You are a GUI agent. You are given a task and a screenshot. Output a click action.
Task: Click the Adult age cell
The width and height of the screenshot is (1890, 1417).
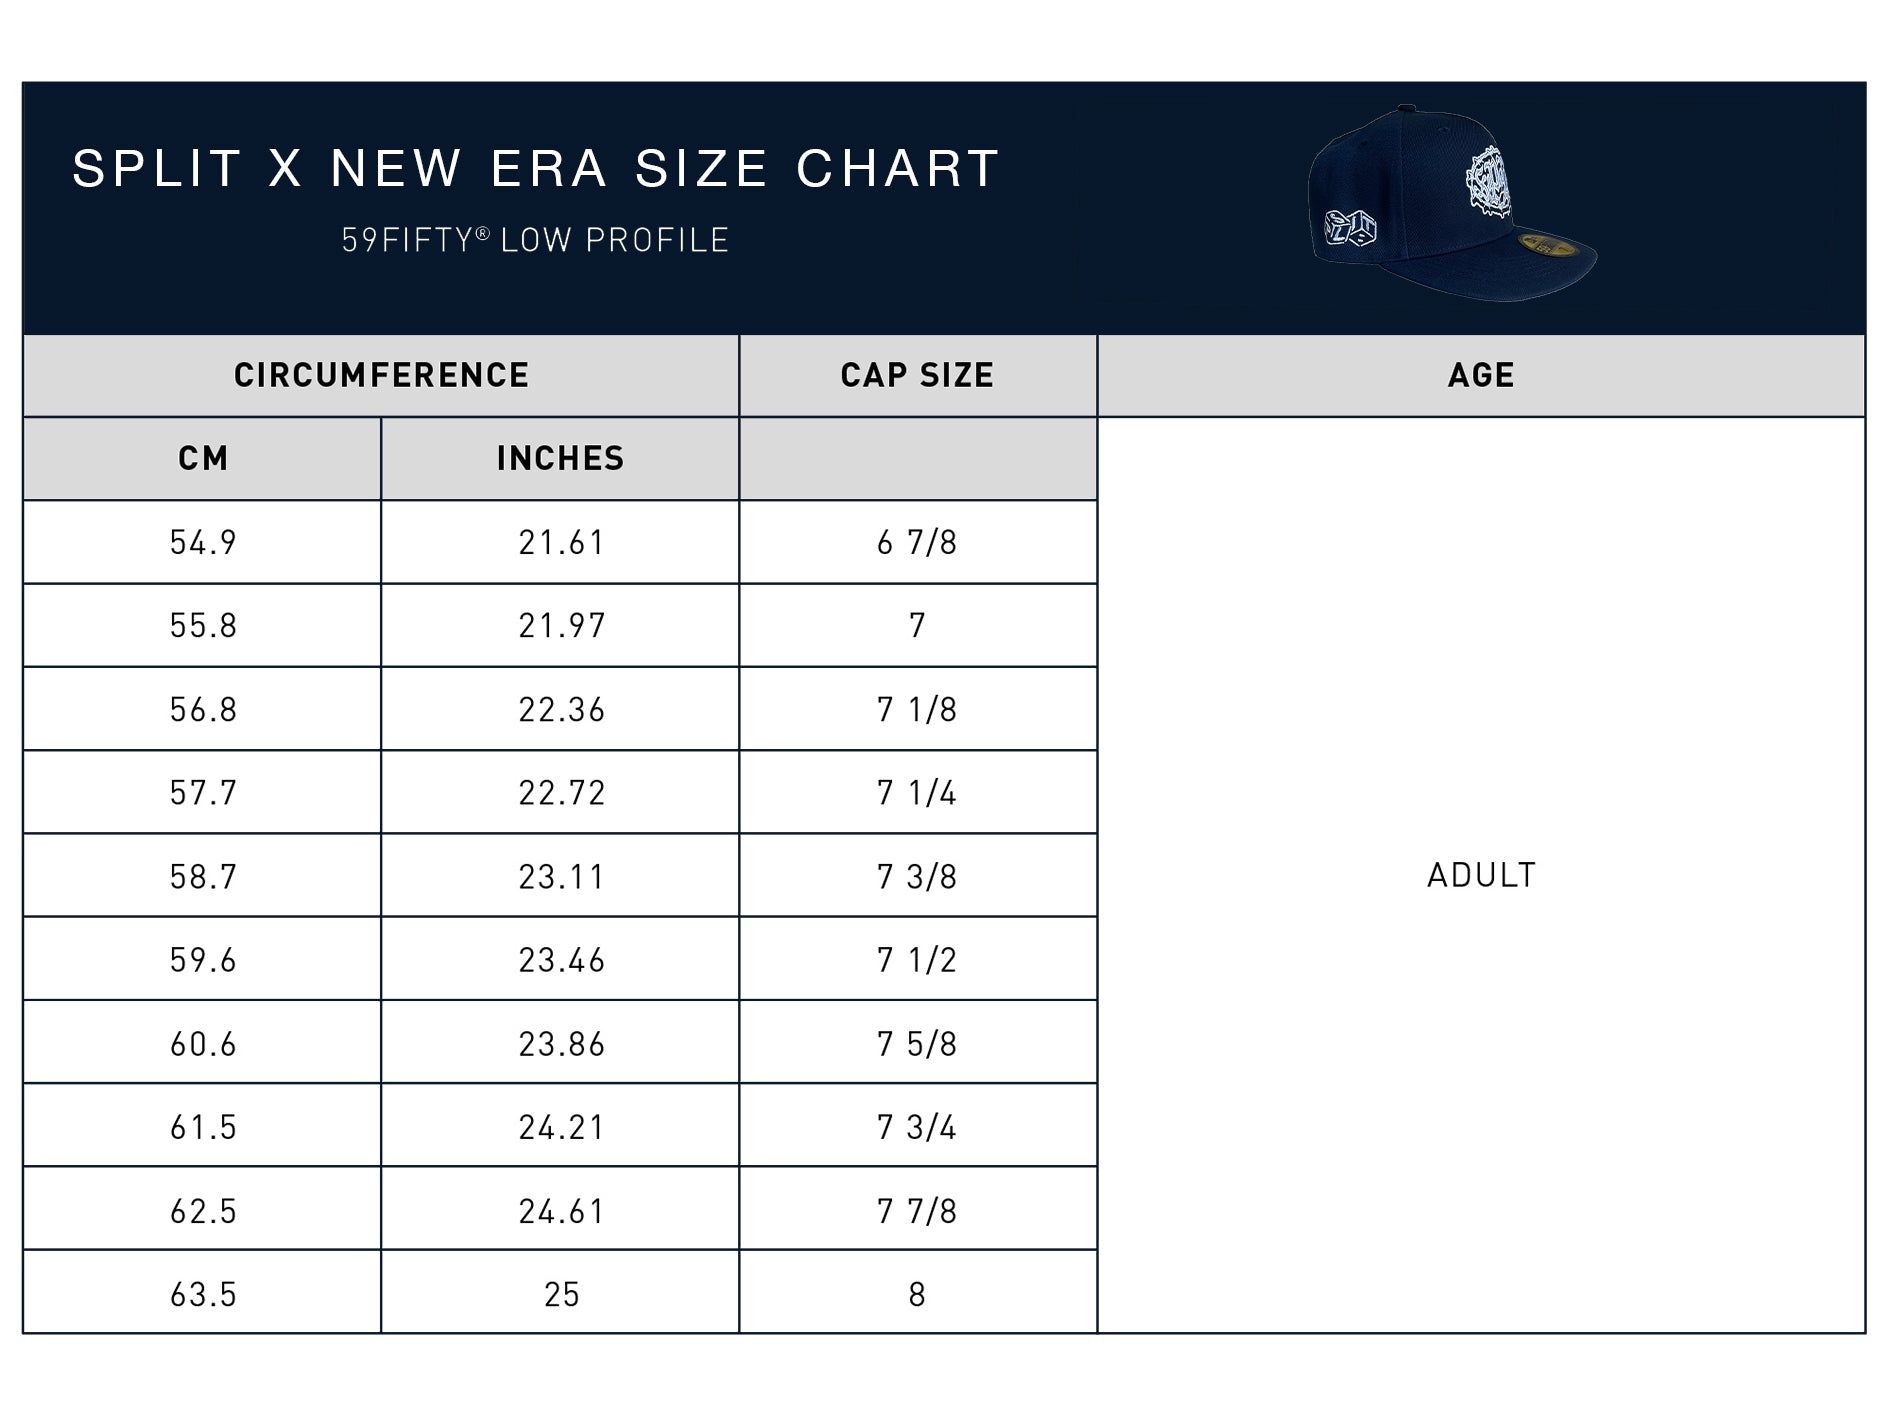1481,875
